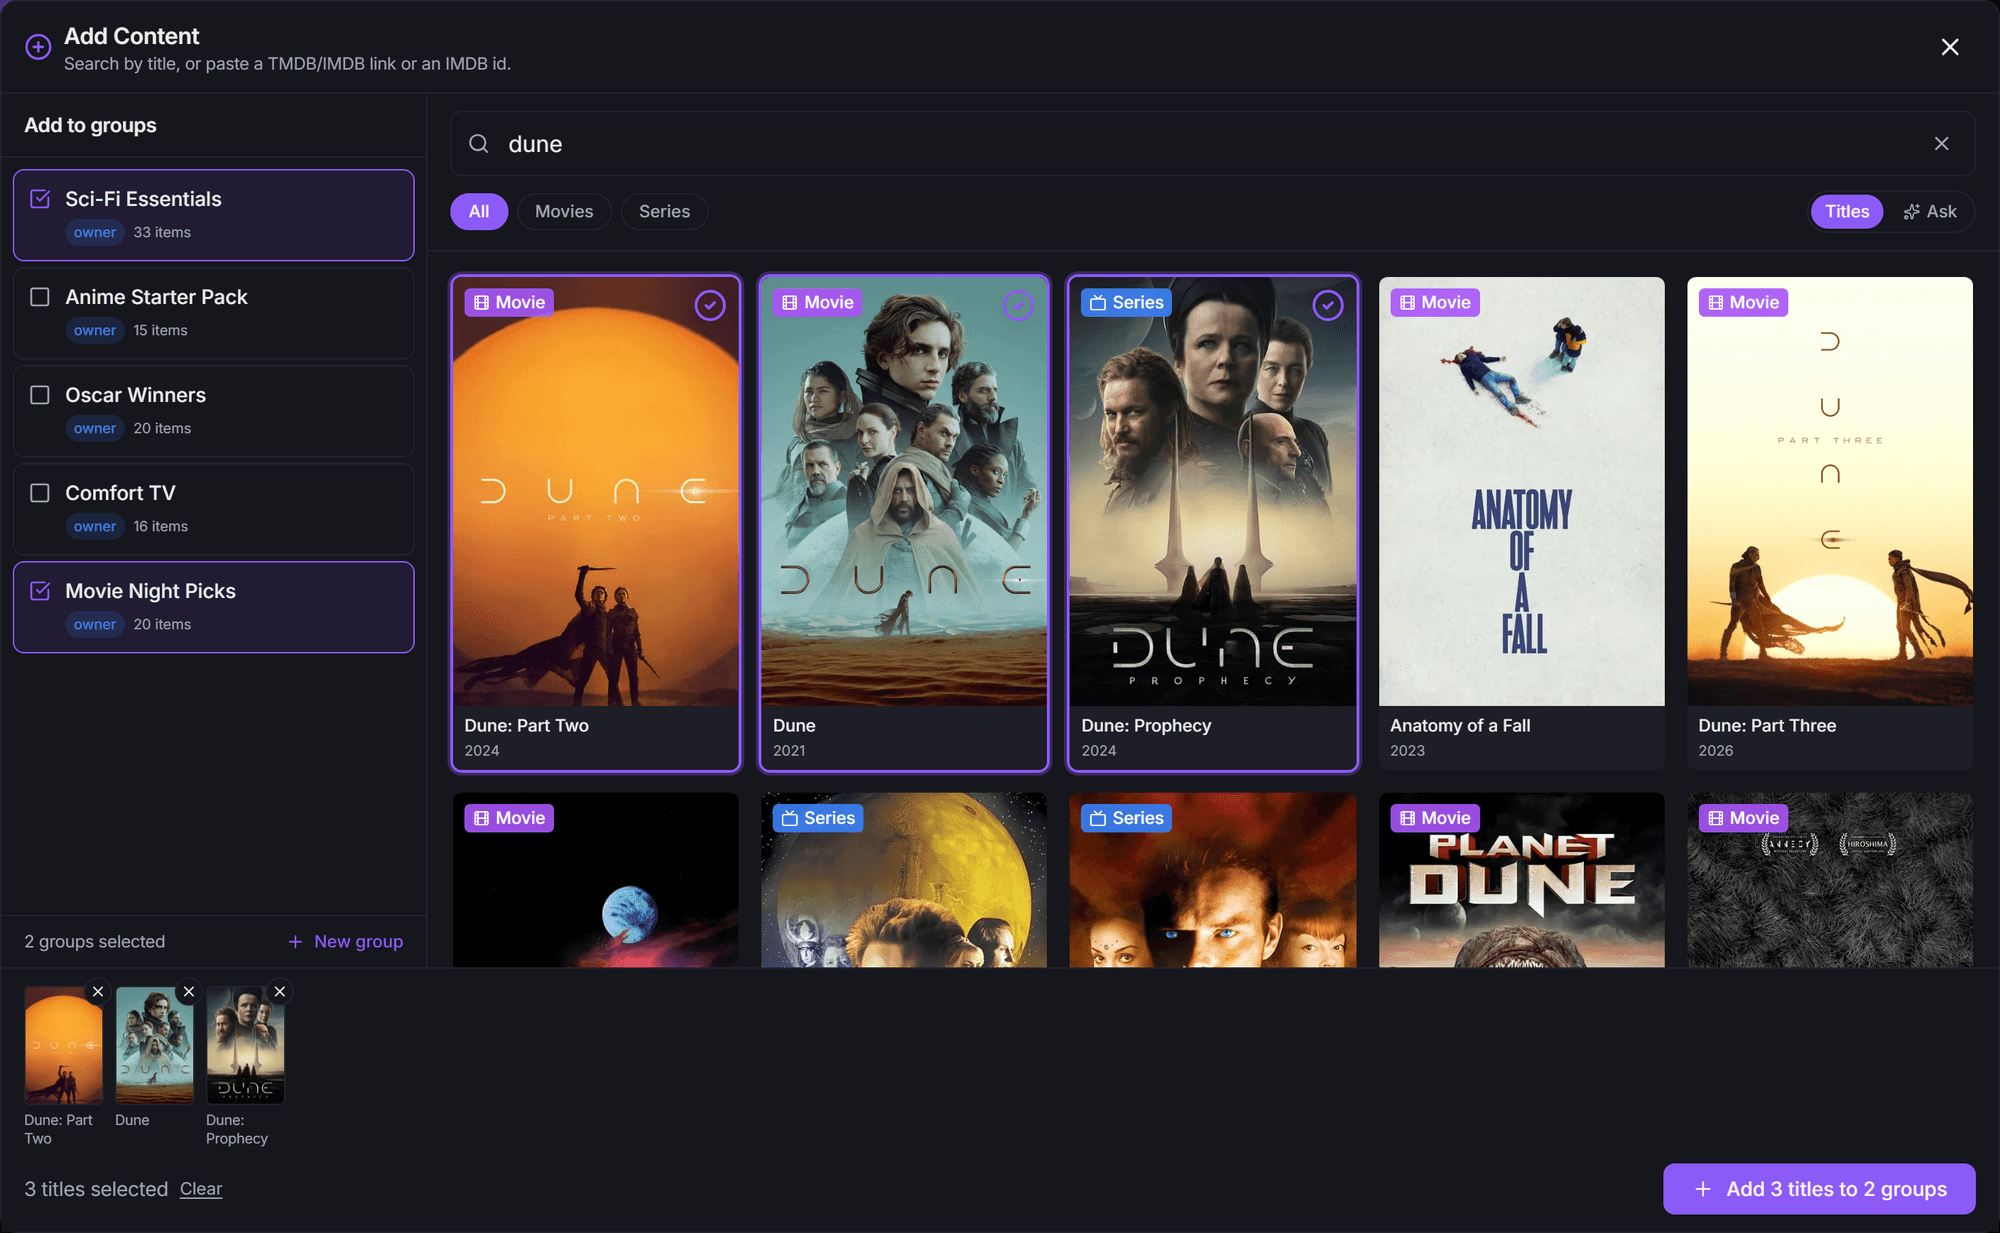Screen dimensions: 2000x1233
Task: Select the Anatomy of a Fall poster
Action: 1521,523
